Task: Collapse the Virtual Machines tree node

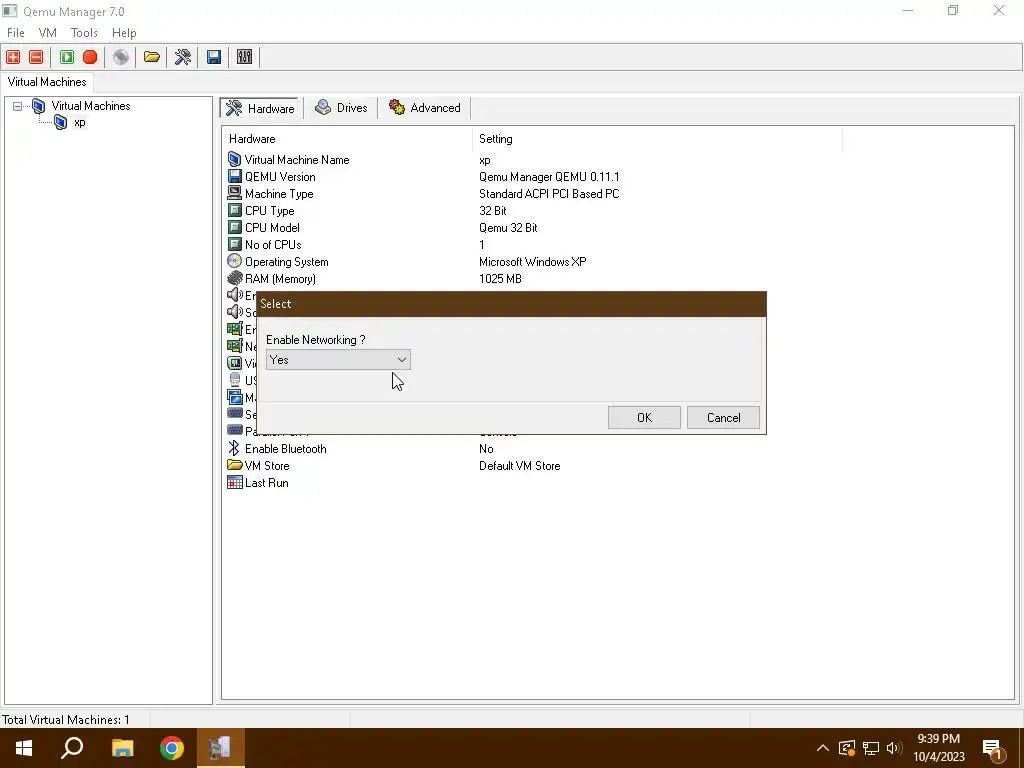Action: 18,106
